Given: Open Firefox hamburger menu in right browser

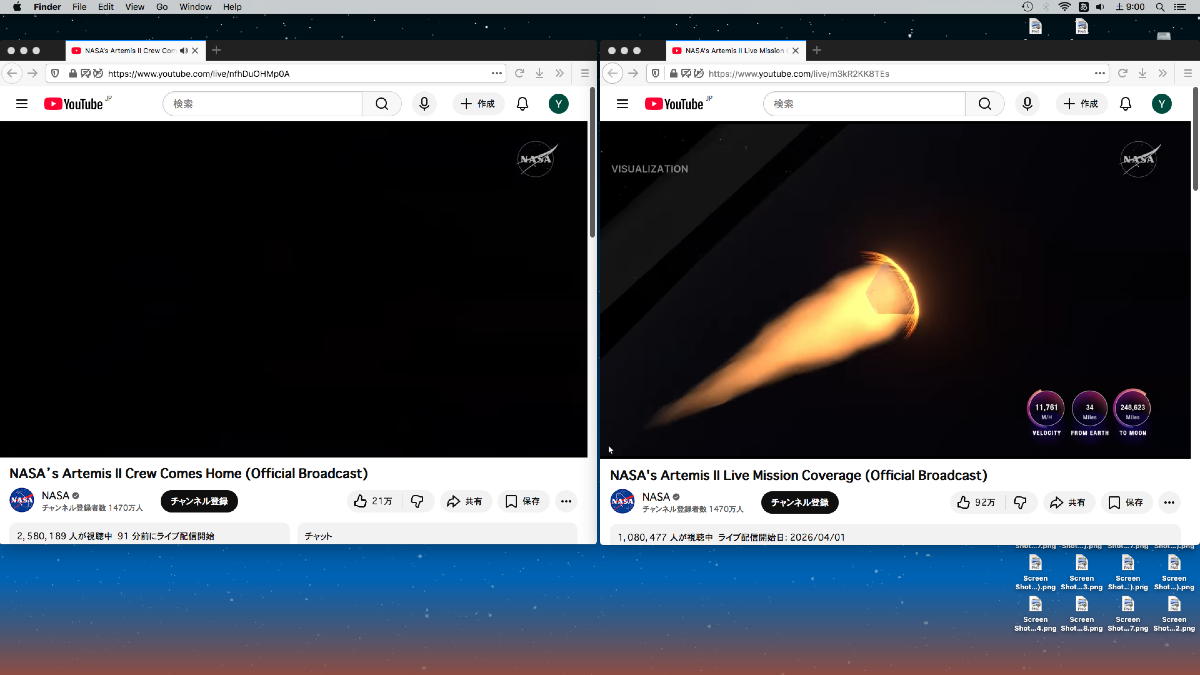Looking at the screenshot, I should (1187, 73).
